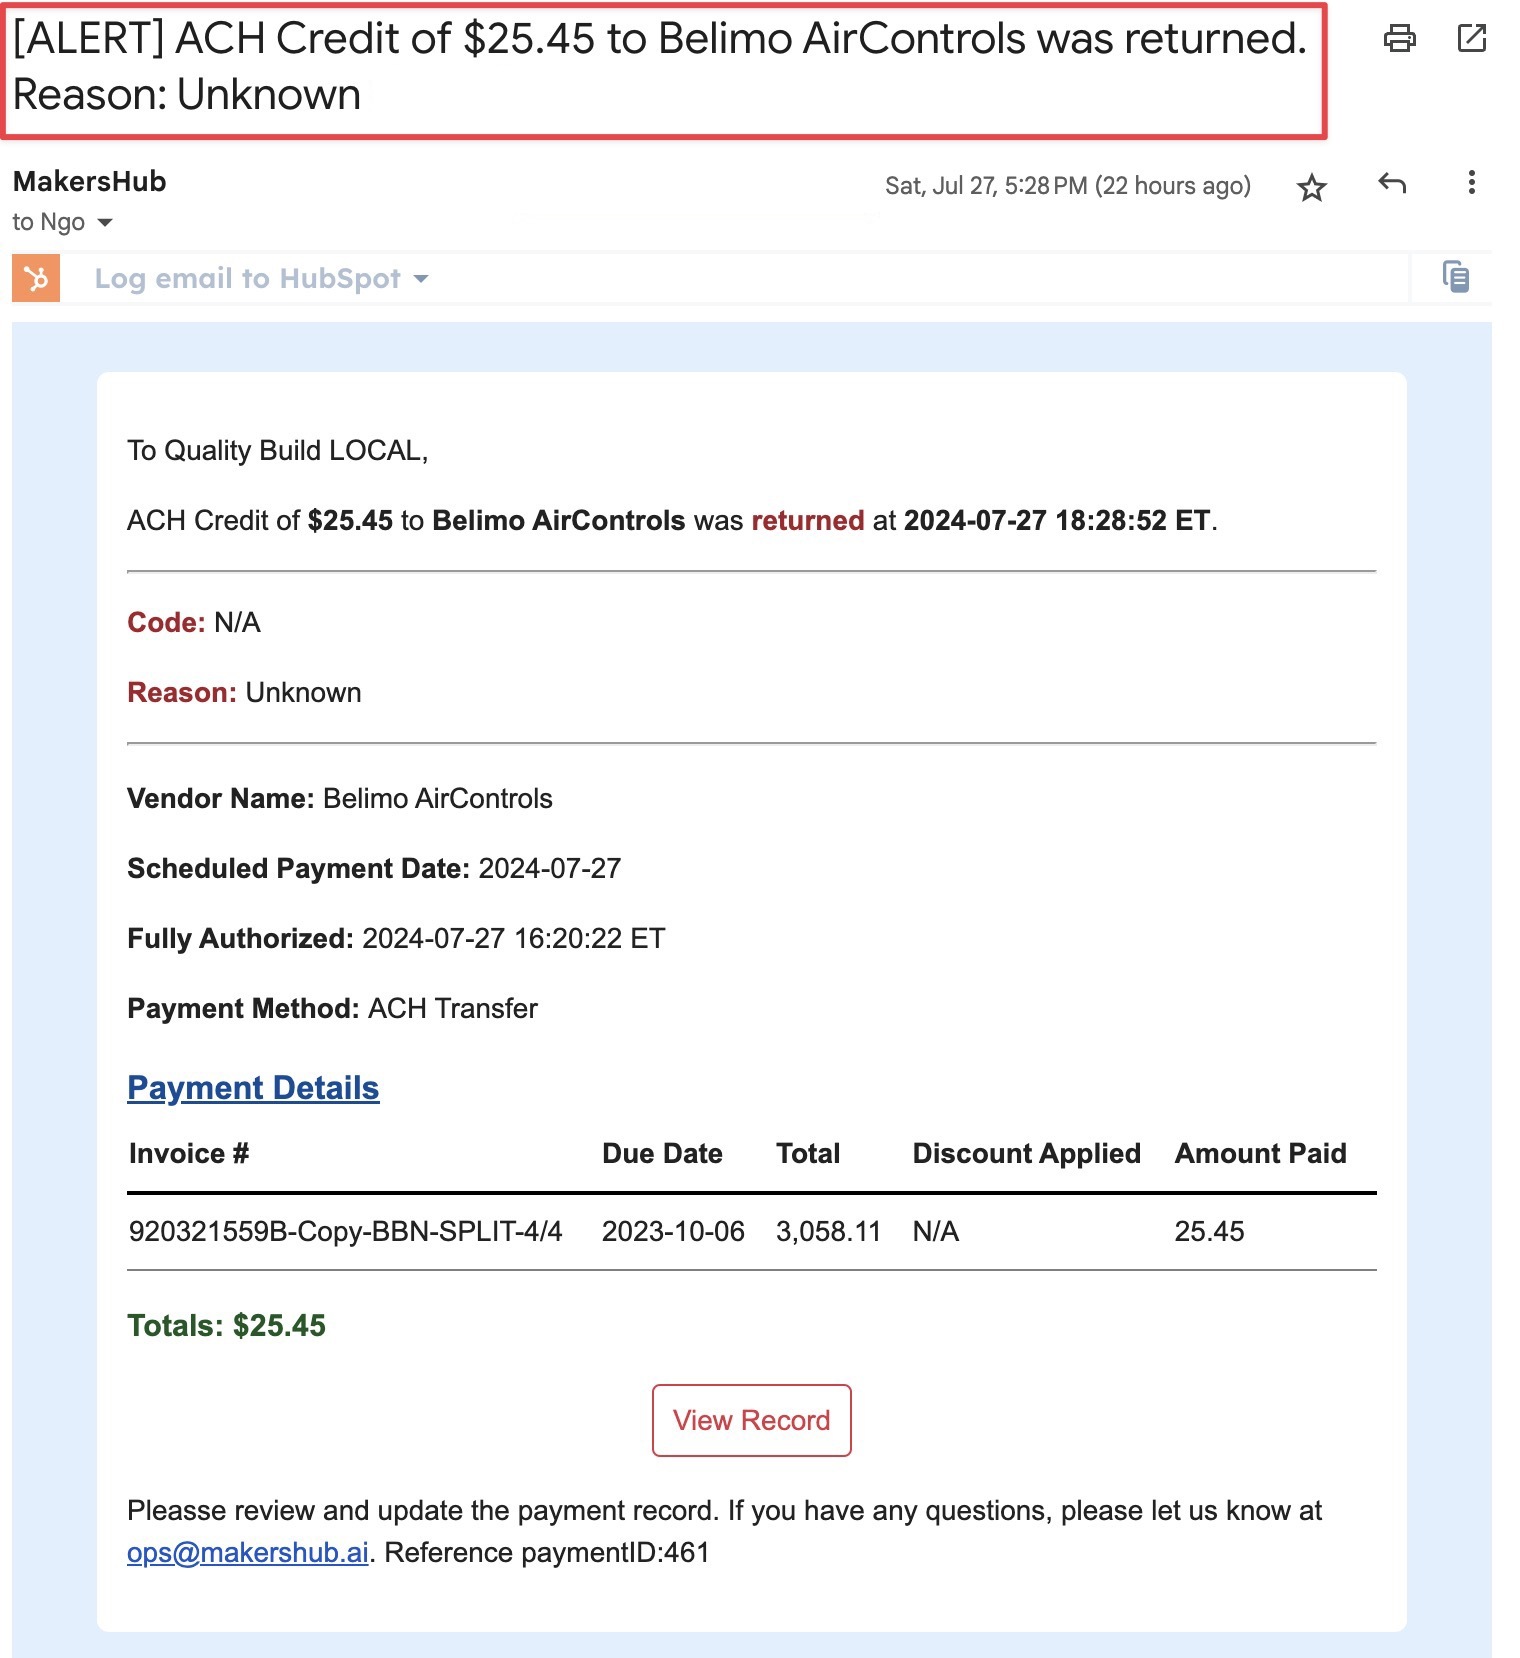Click the Totals: $25.45 line
This screenshot has height=1658, width=1520.
(x=226, y=1325)
